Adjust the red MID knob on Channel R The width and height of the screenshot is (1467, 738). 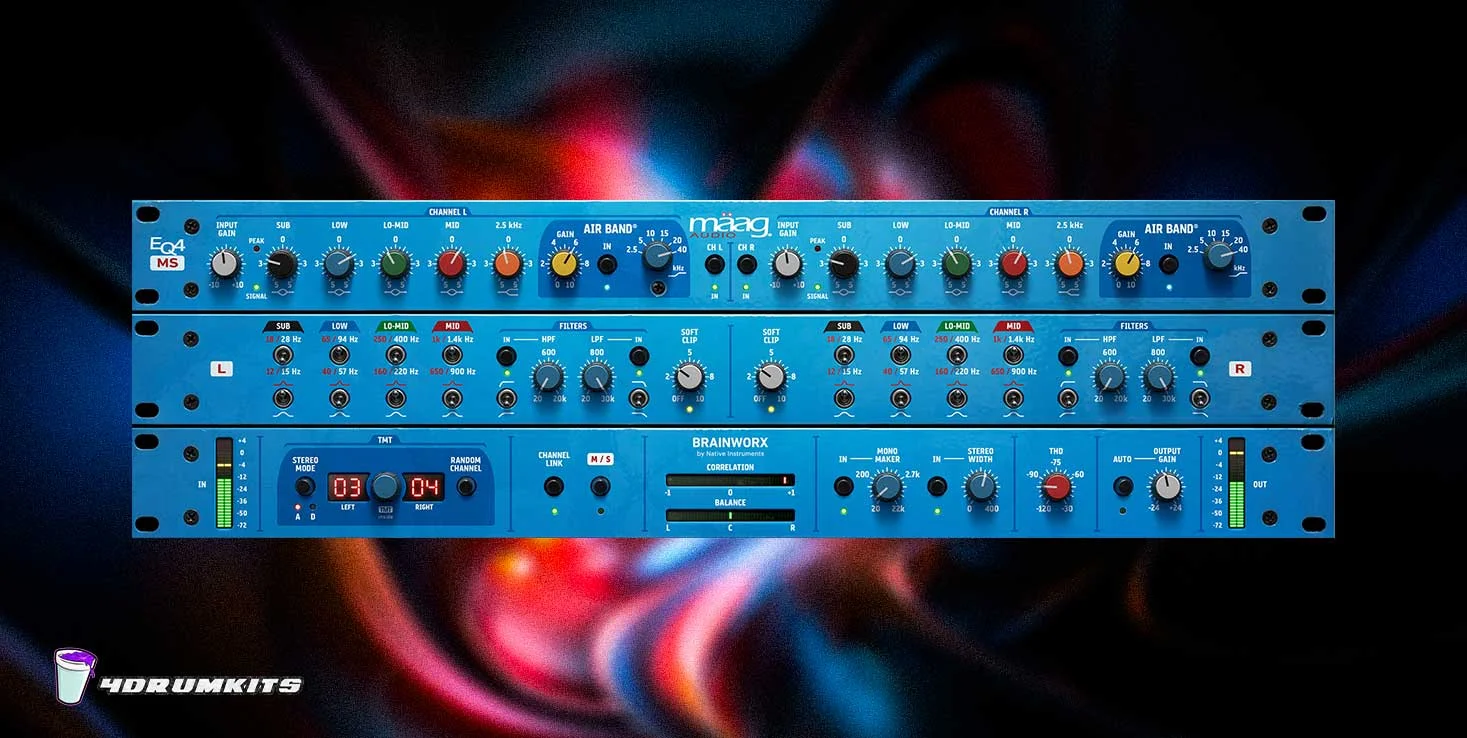pyautogui.click(x=1013, y=264)
